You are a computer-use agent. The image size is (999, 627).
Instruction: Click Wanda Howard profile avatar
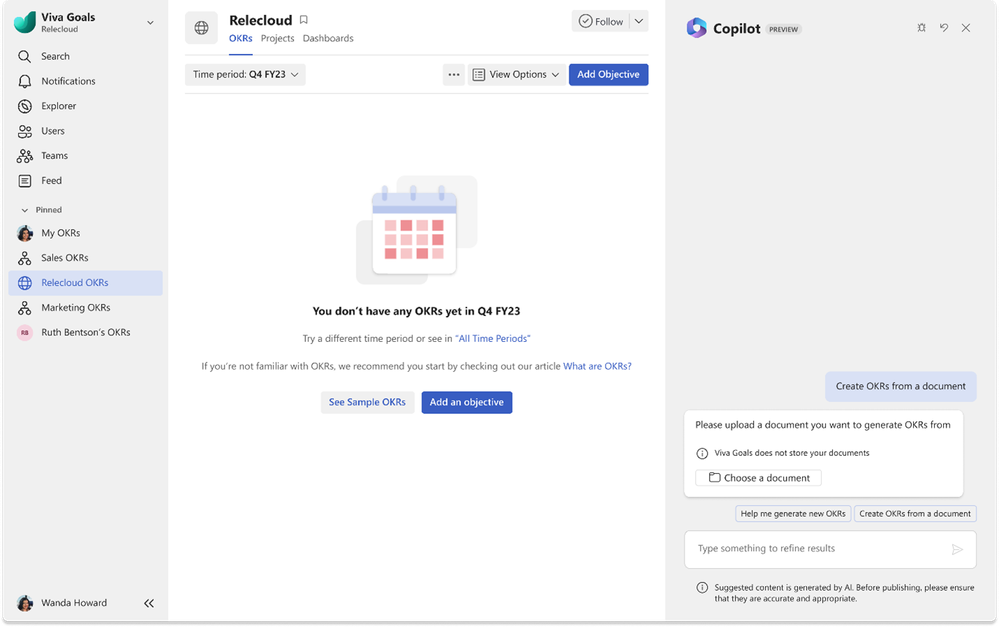(25, 603)
